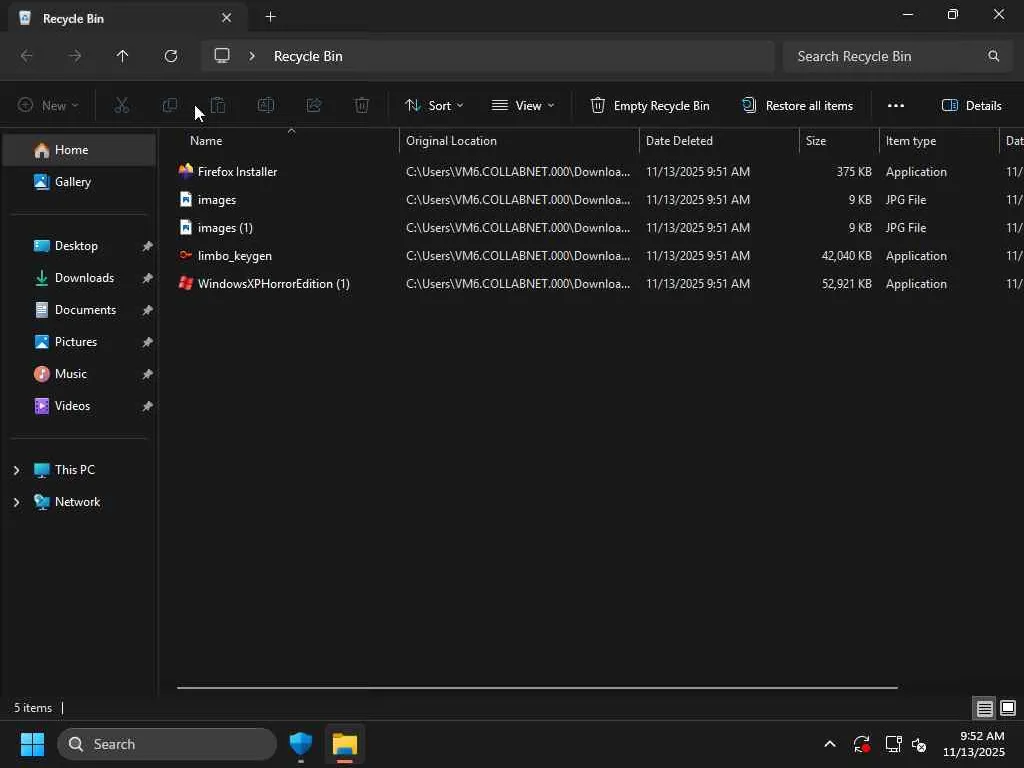Click the pin next to Music
The width and height of the screenshot is (1024, 768).
148,374
